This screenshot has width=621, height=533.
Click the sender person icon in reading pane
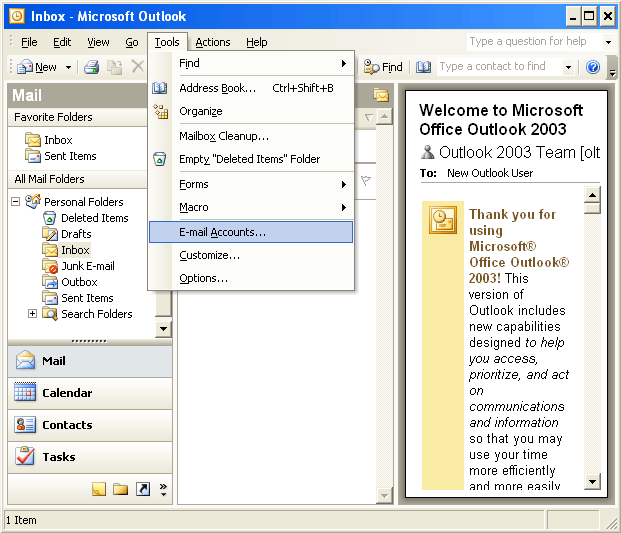427,152
